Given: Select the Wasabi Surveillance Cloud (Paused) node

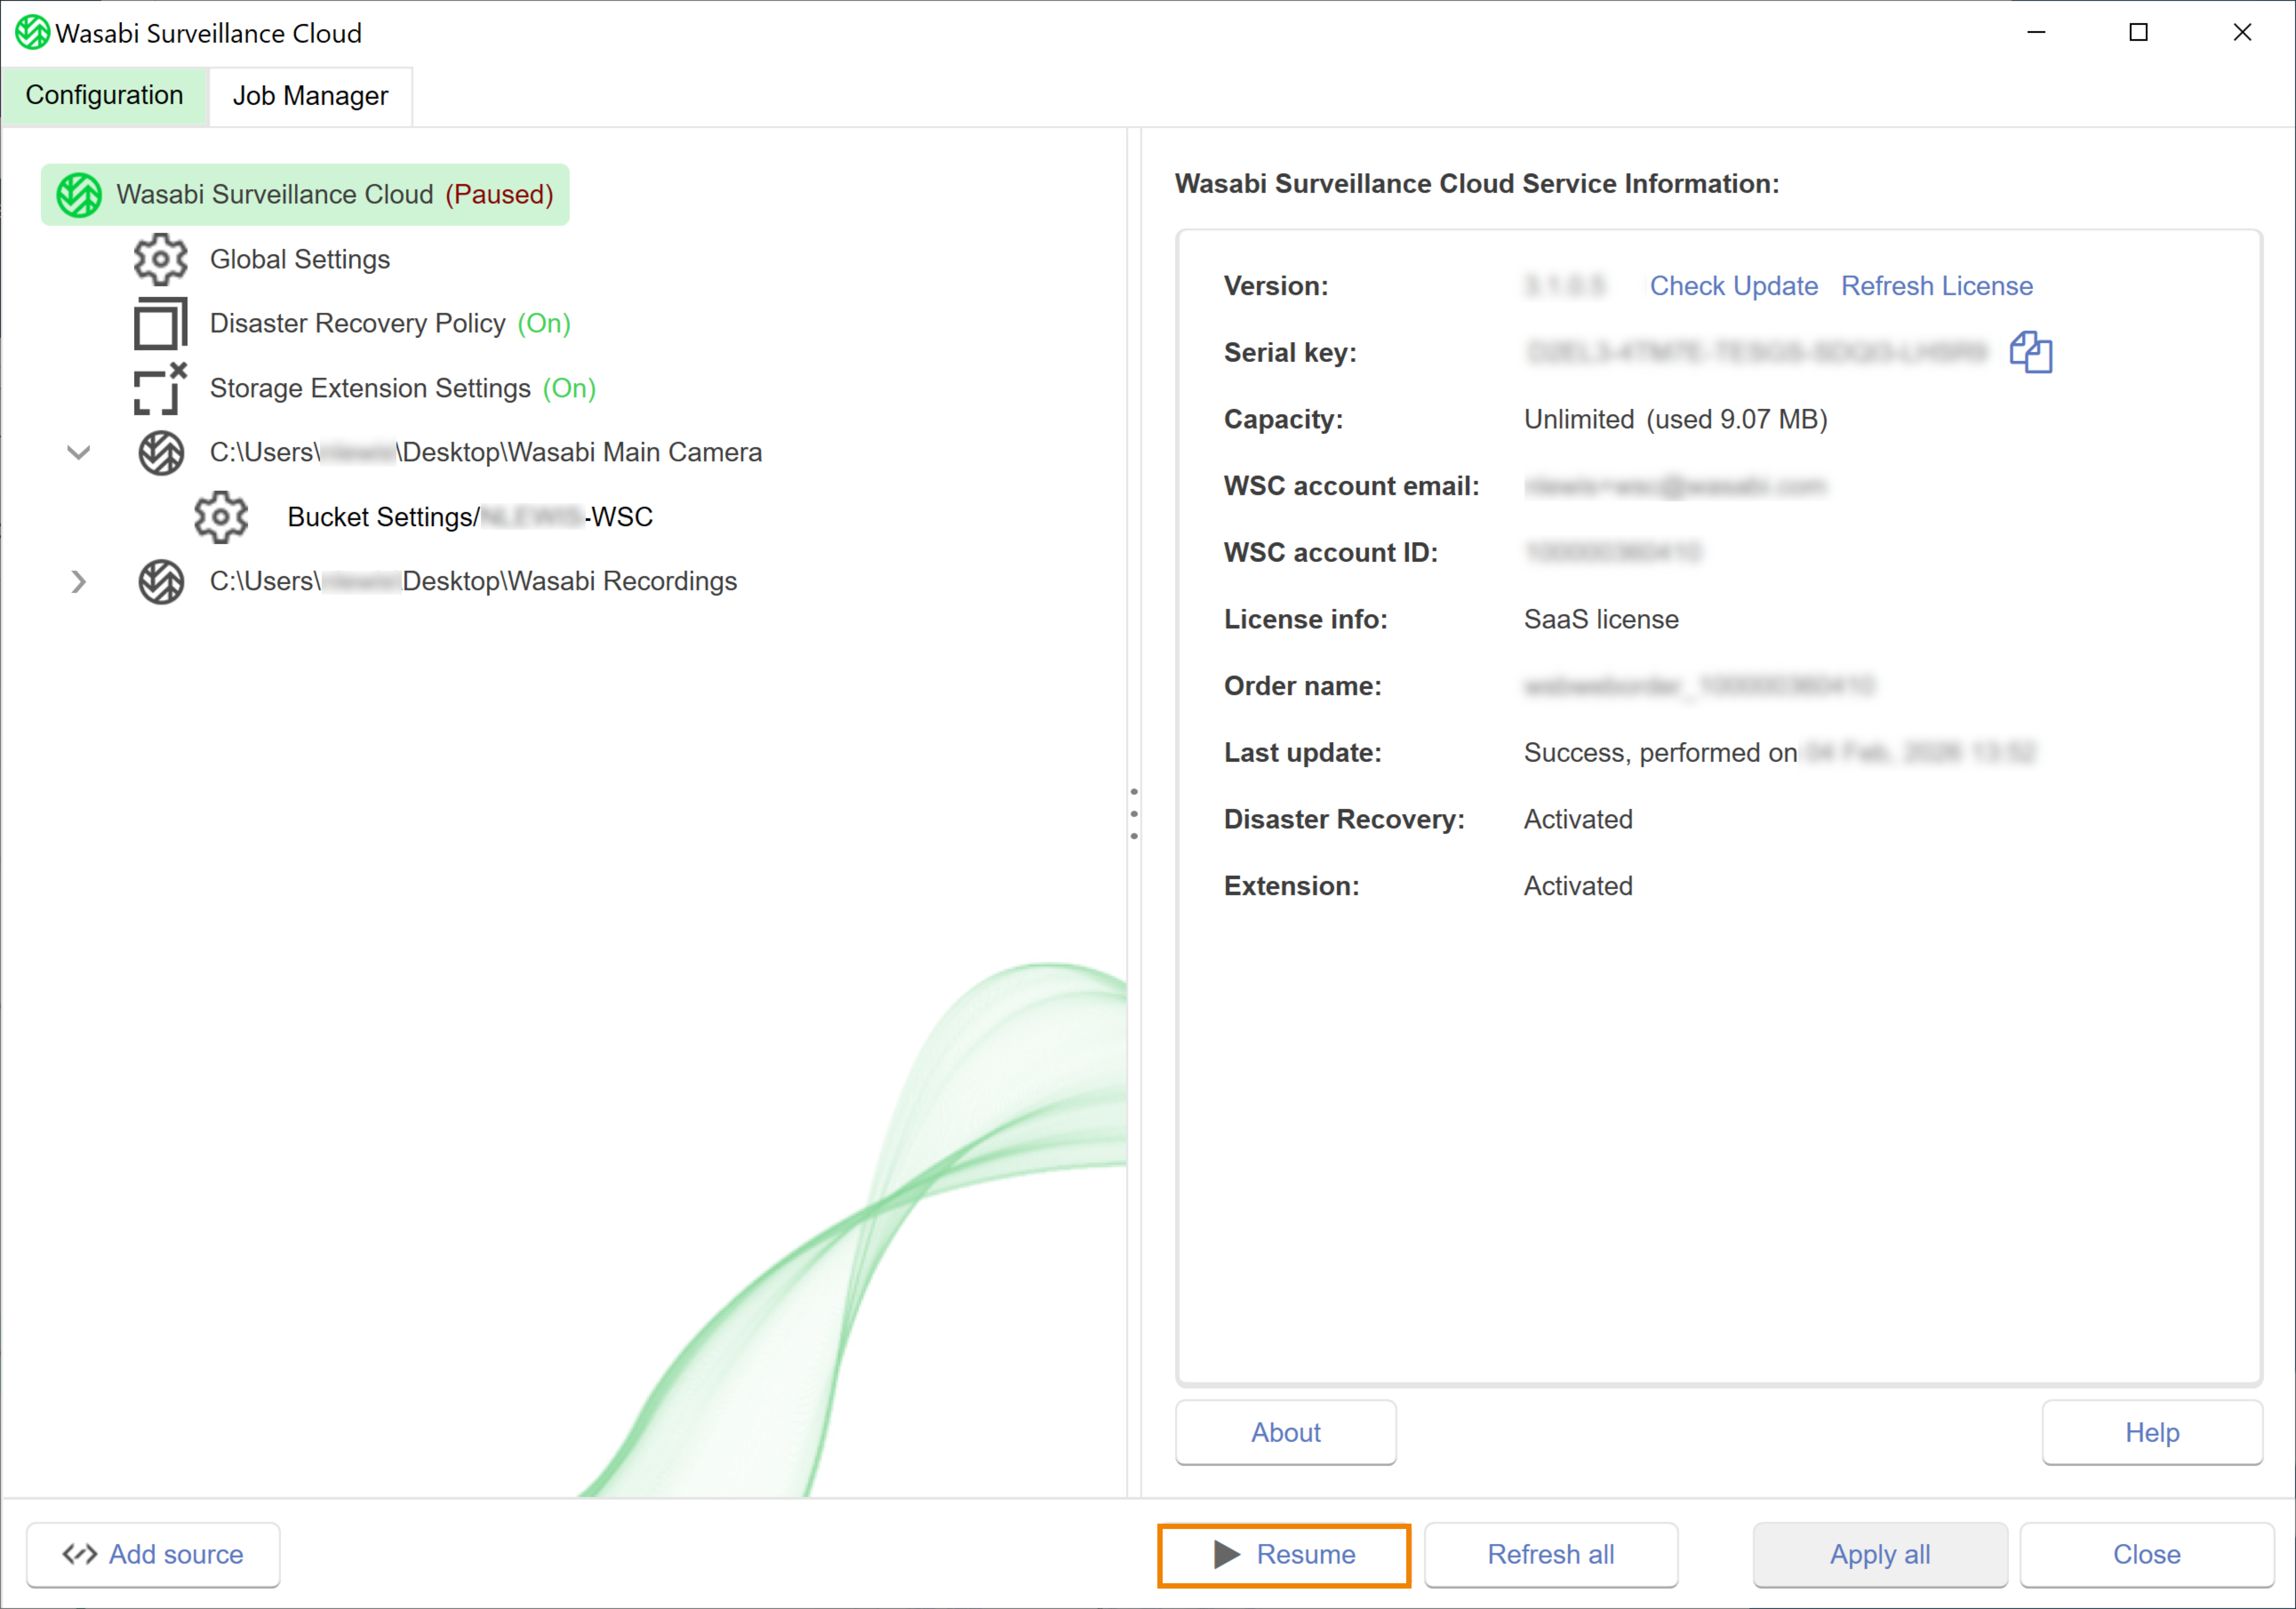Looking at the screenshot, I should [x=305, y=195].
